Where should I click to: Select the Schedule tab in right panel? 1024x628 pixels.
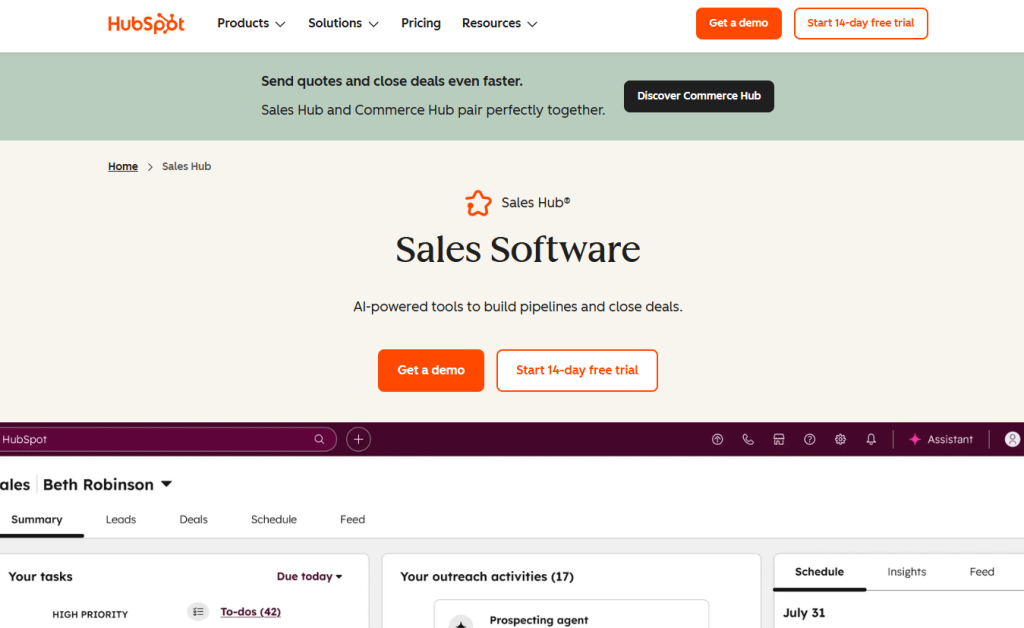(820, 572)
